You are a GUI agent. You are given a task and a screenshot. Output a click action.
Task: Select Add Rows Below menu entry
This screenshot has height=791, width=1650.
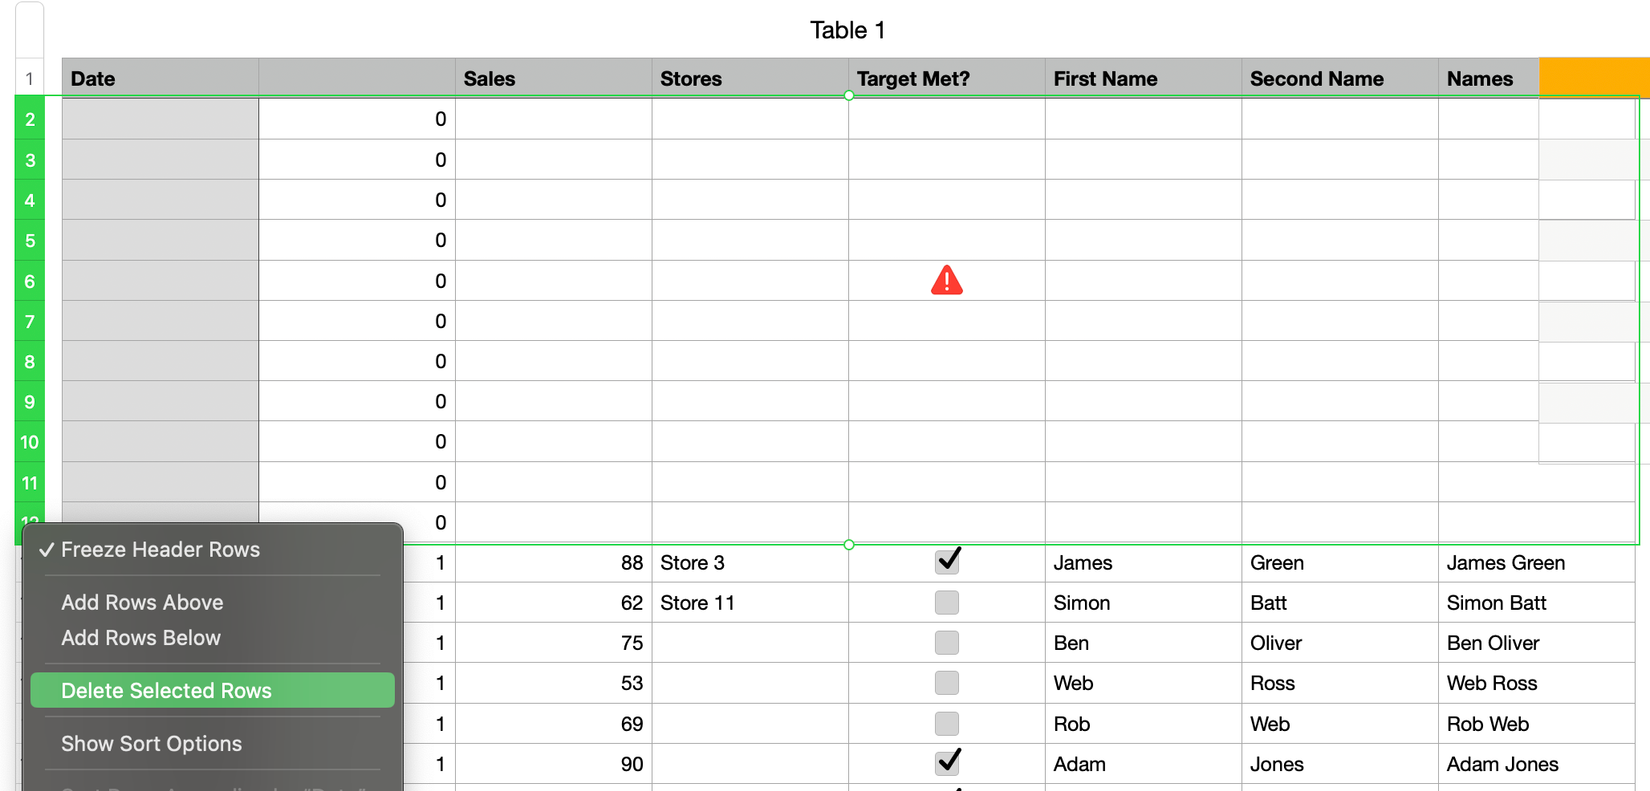coord(141,638)
